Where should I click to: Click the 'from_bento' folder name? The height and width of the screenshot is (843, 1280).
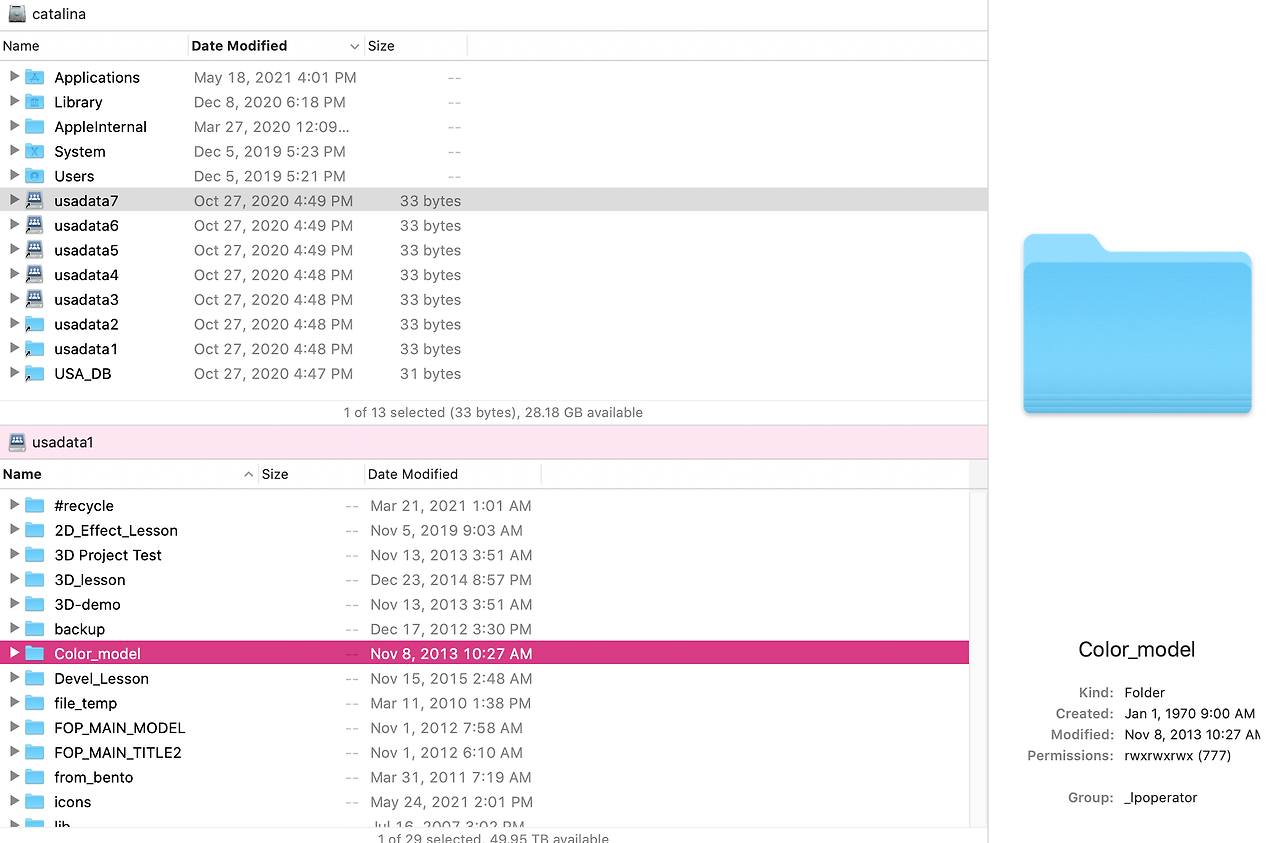click(x=94, y=777)
